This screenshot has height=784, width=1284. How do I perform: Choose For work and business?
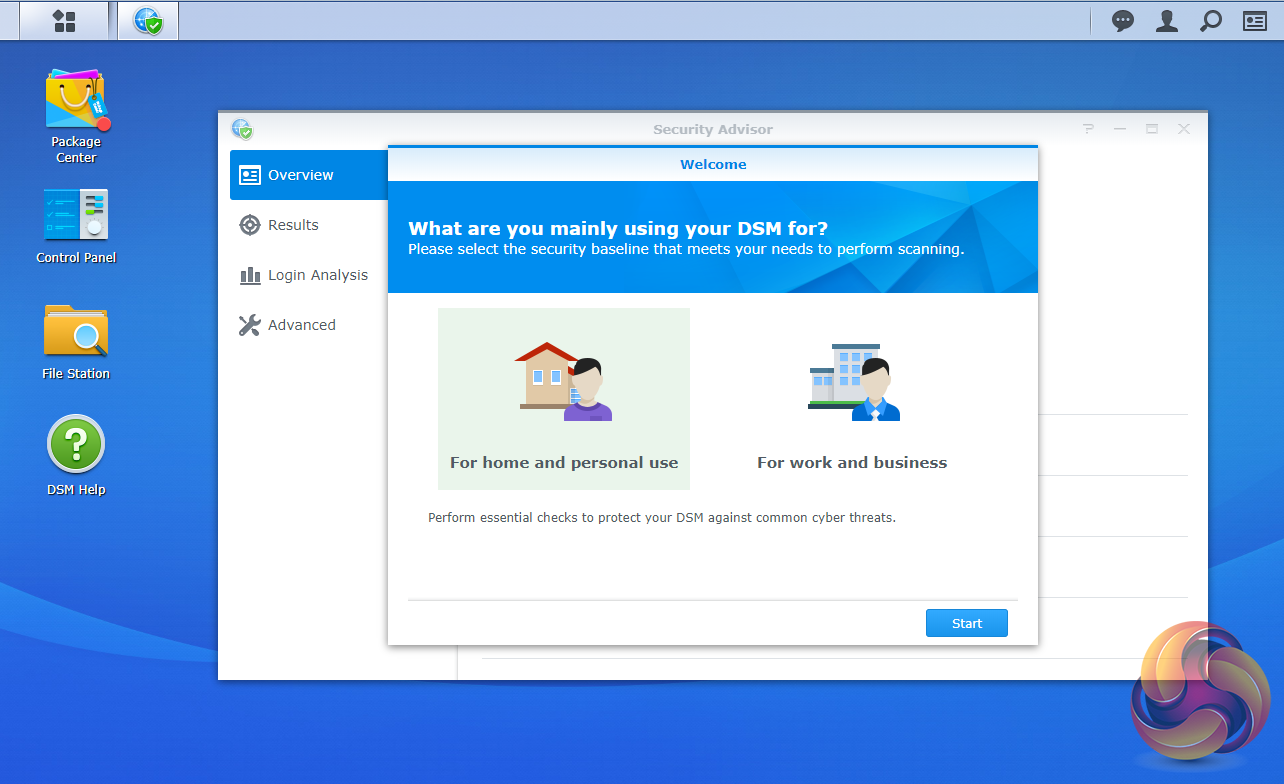point(852,399)
